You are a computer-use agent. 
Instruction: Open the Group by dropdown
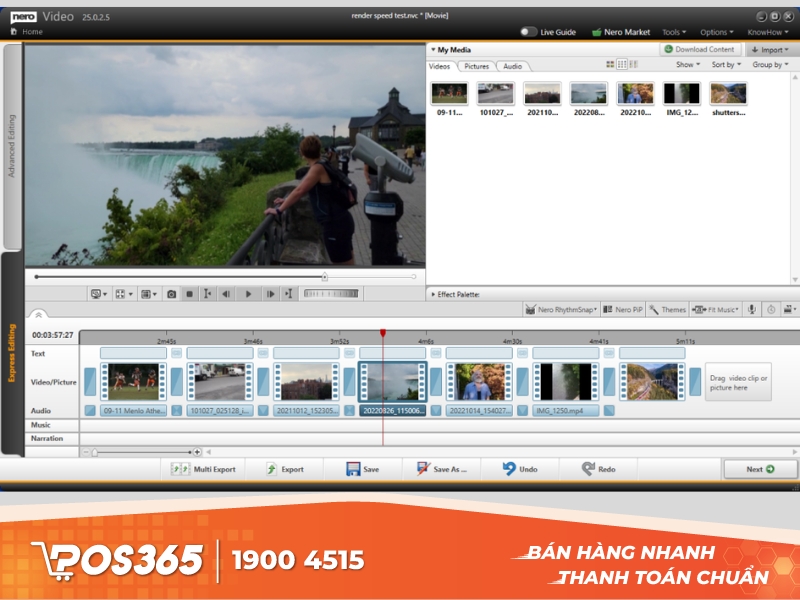click(x=770, y=65)
